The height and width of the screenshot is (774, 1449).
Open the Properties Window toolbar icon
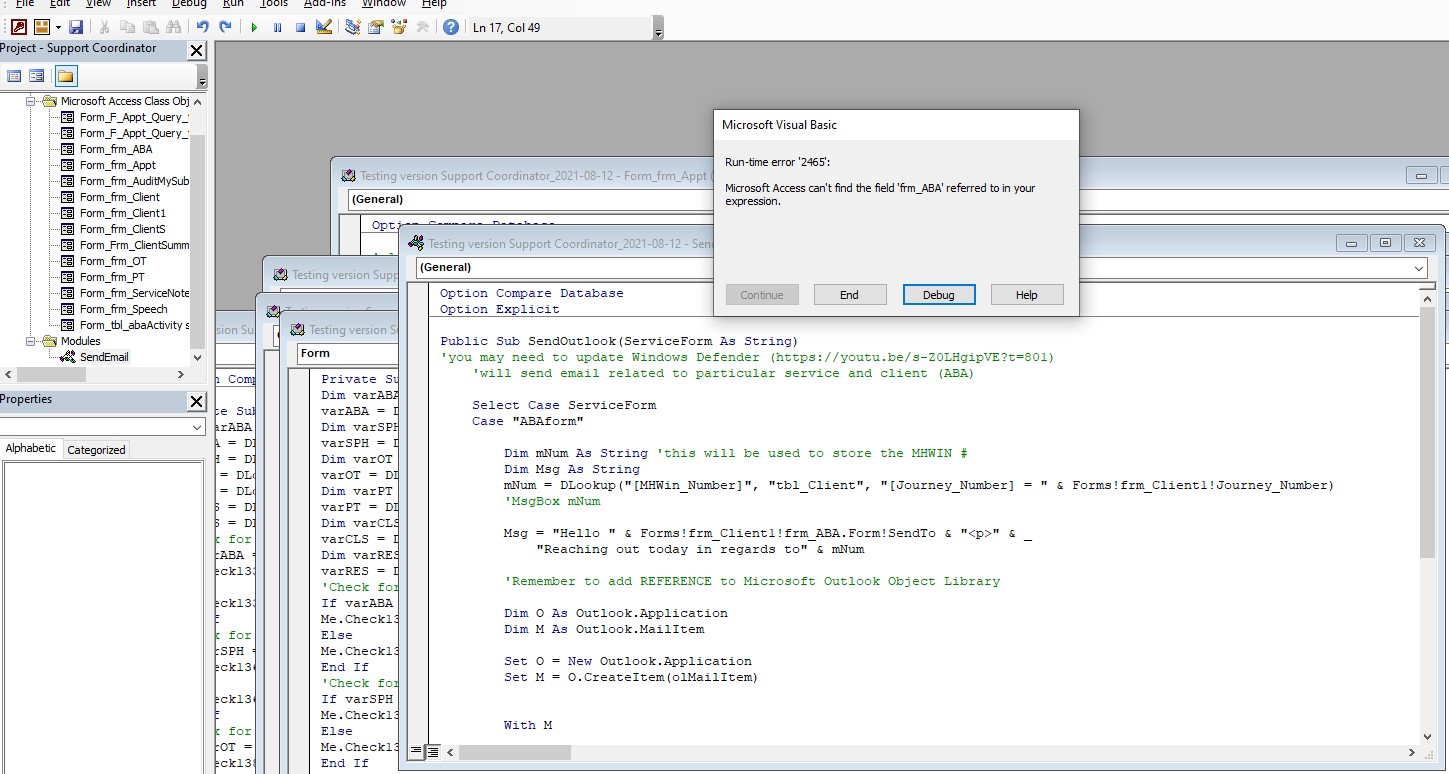tap(376, 27)
